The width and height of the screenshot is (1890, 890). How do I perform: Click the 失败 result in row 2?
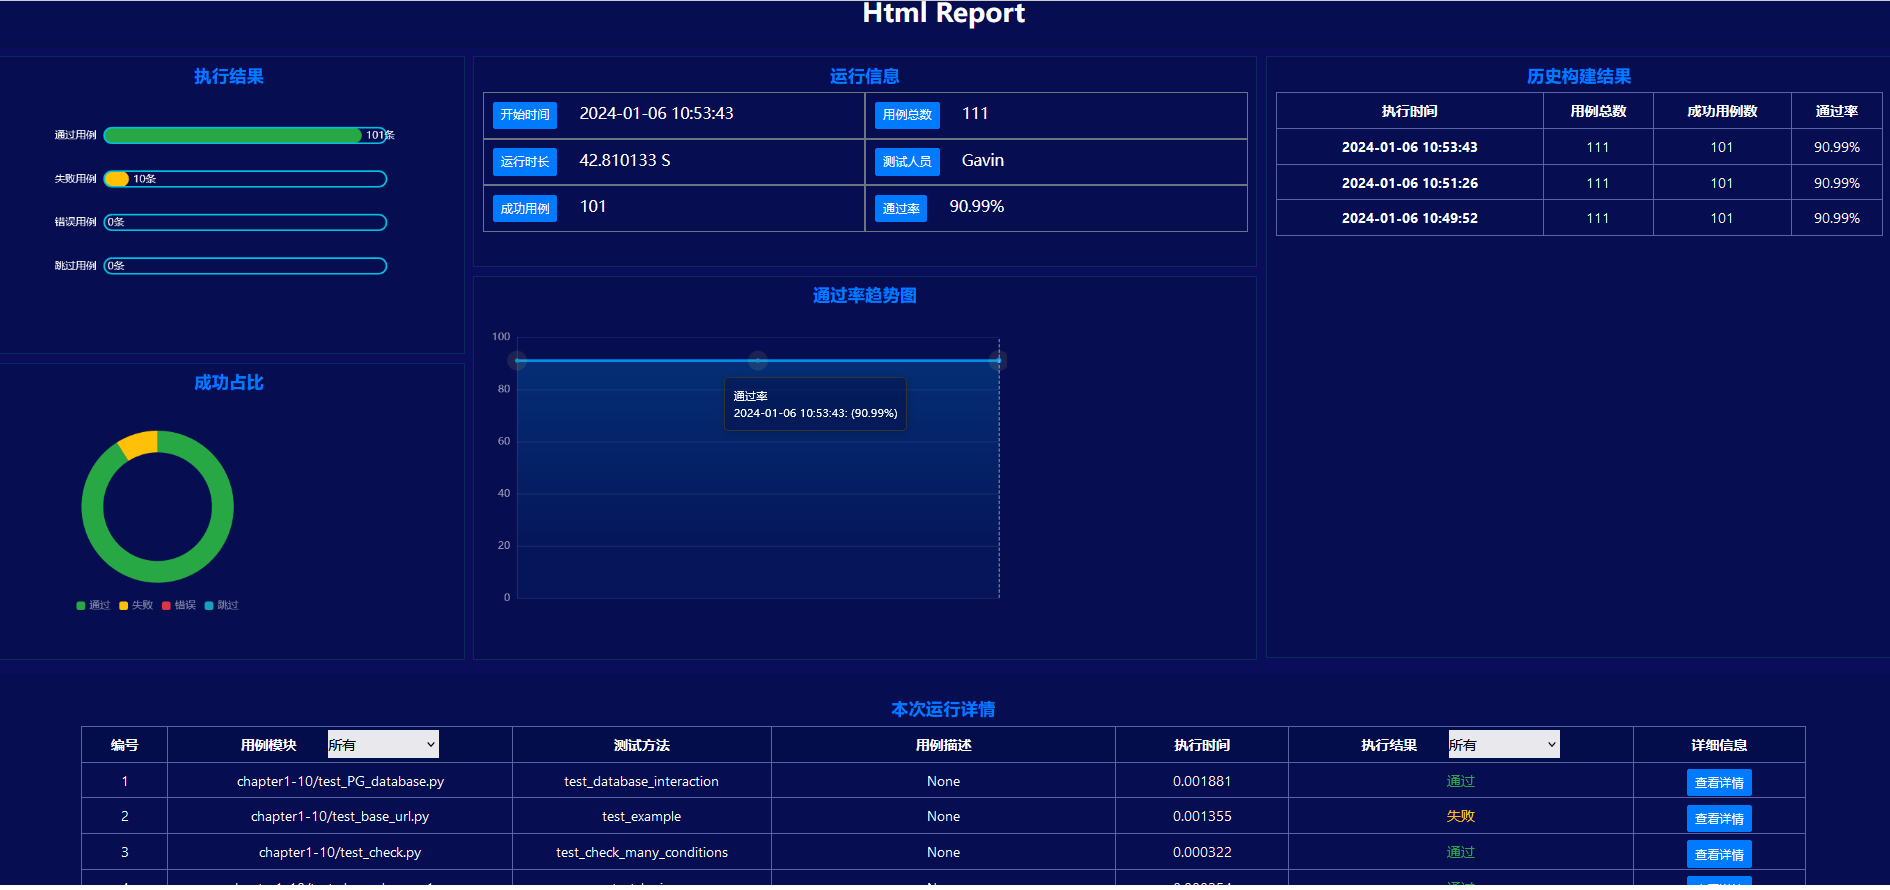pos(1460,816)
